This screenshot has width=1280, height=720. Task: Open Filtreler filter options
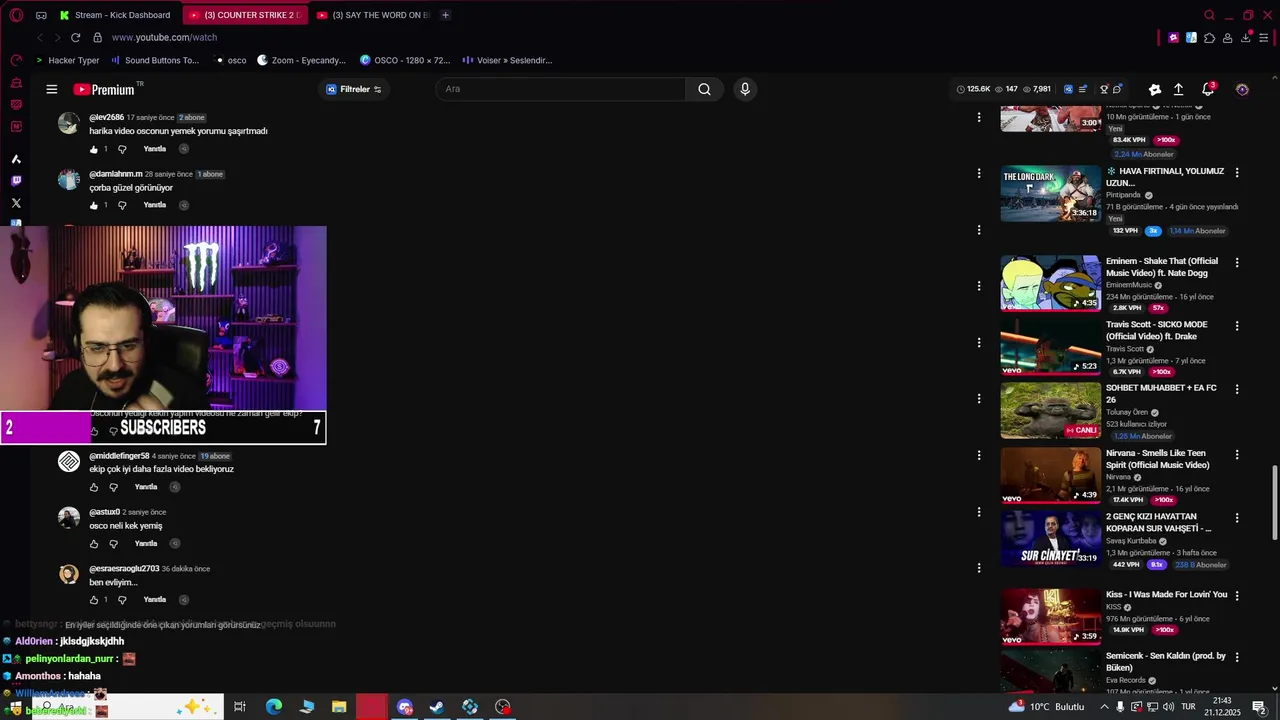(x=354, y=89)
